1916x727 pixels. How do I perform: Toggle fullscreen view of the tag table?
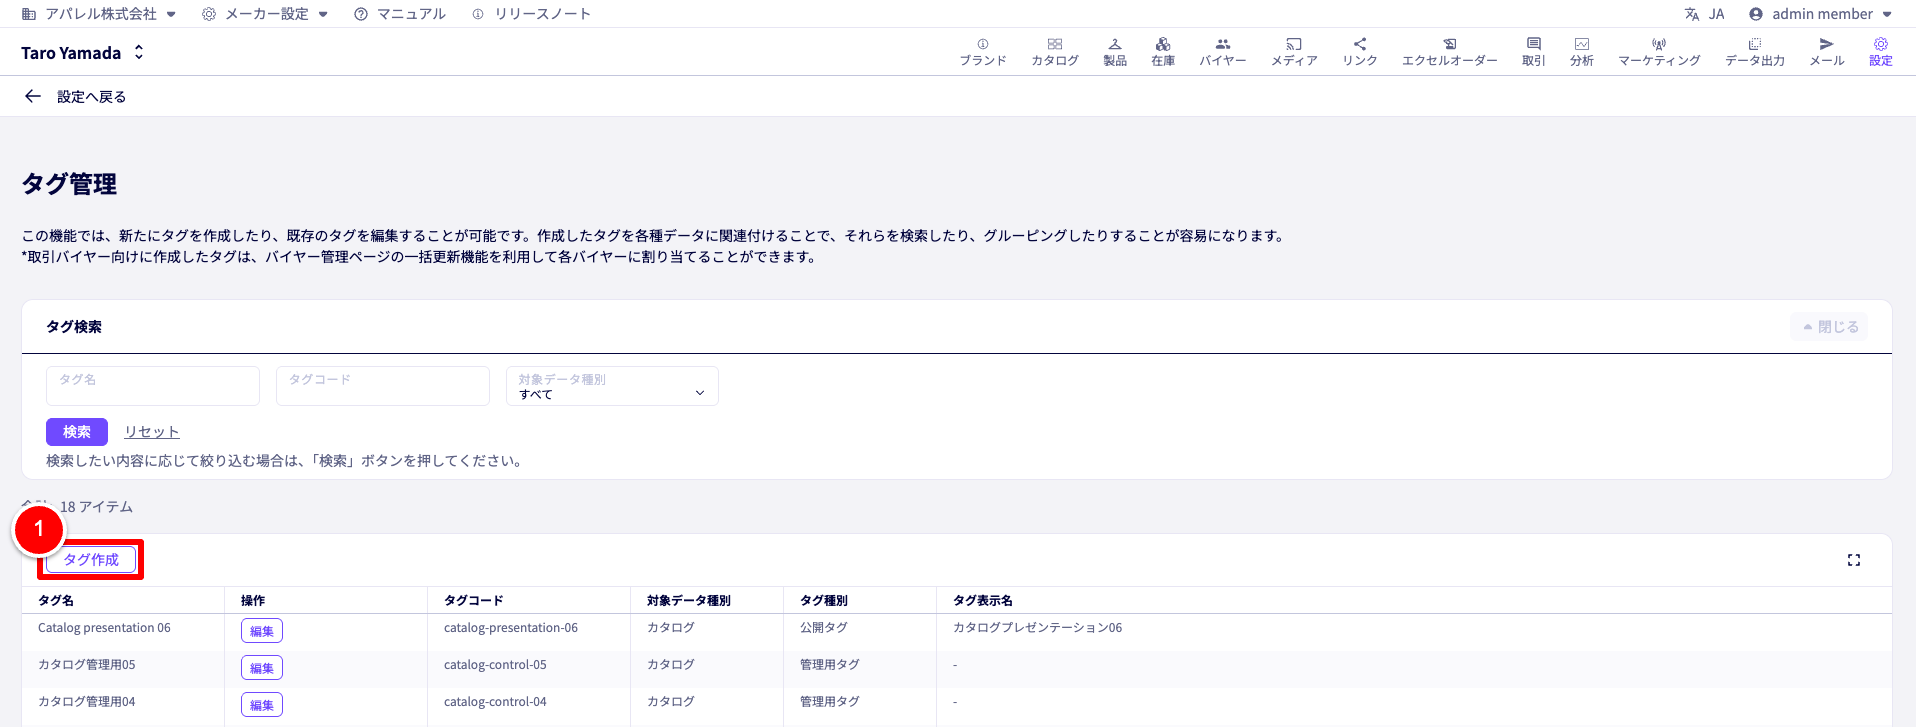1853,560
